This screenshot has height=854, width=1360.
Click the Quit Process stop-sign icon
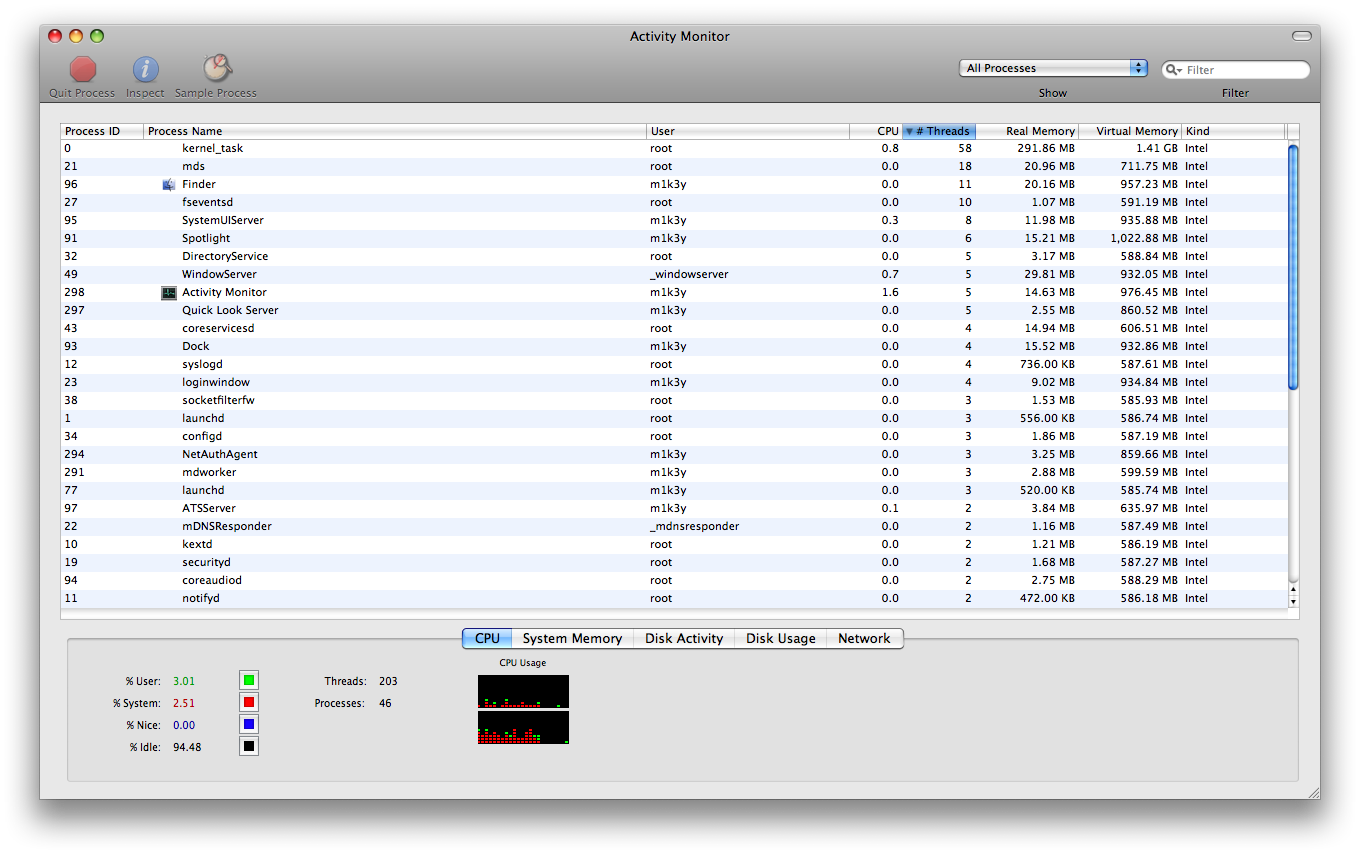[x=83, y=69]
